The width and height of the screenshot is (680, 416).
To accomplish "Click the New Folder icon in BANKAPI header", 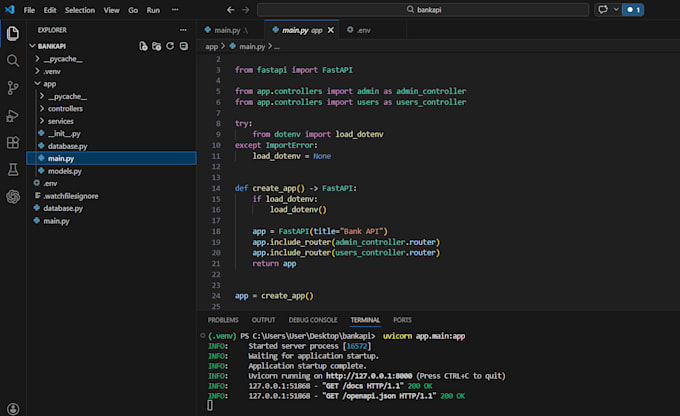I will tap(157, 46).
